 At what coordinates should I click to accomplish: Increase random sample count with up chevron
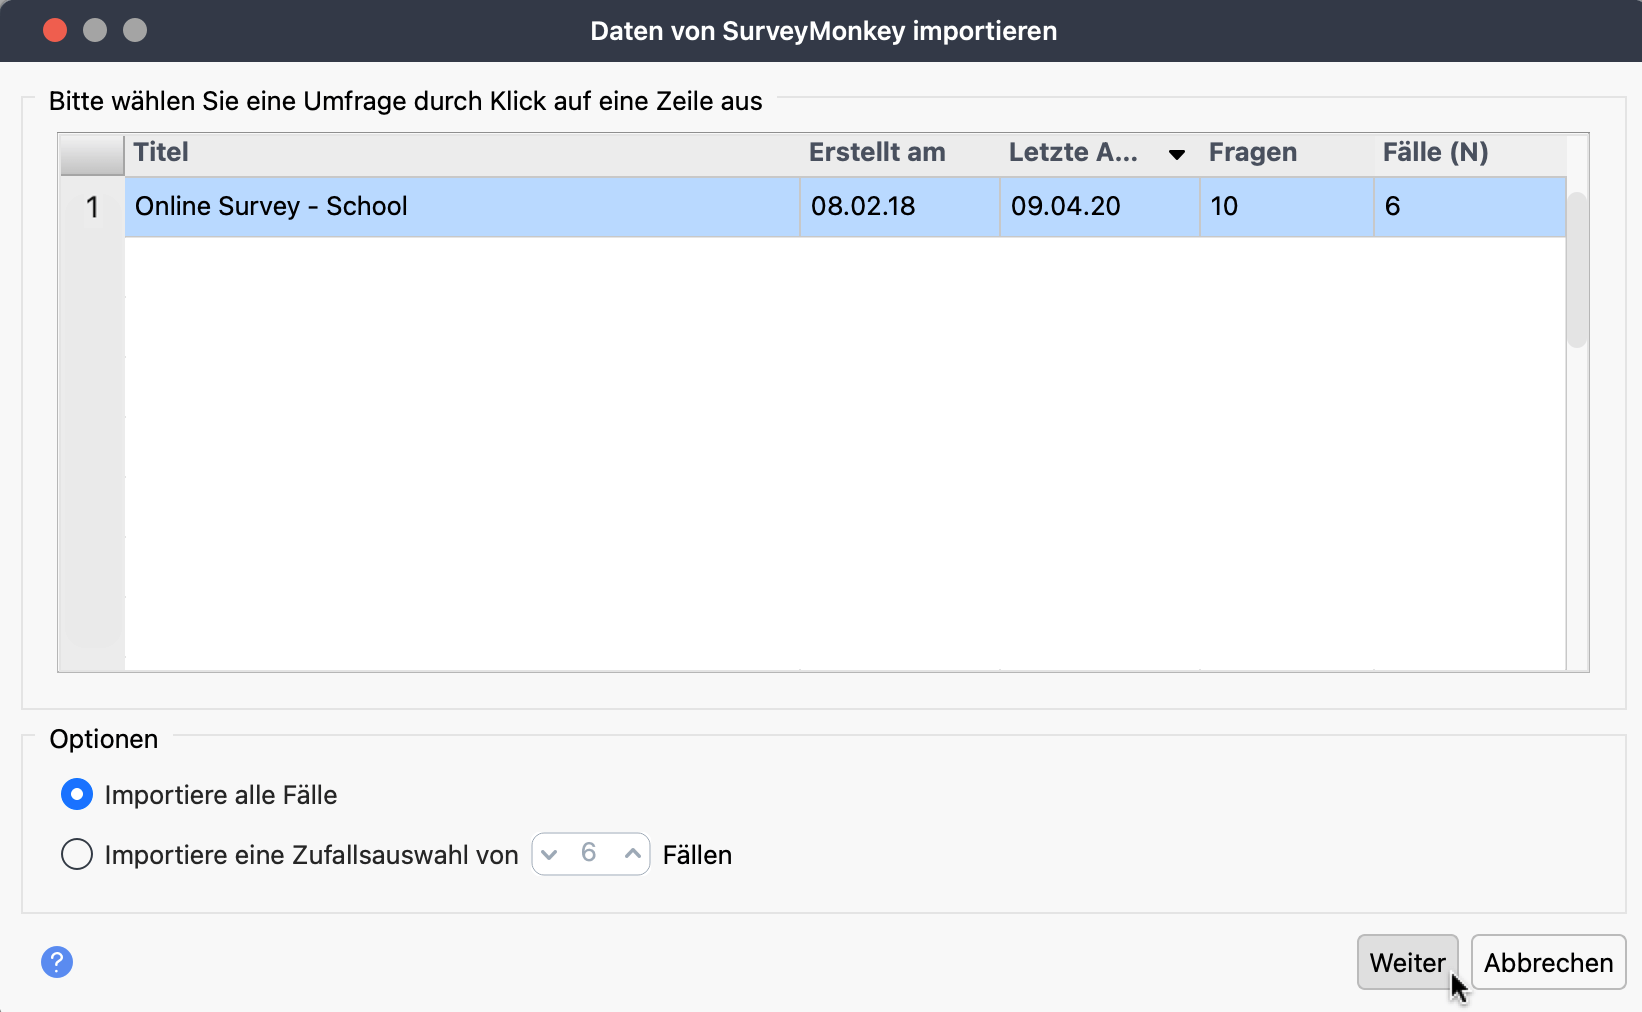(632, 854)
